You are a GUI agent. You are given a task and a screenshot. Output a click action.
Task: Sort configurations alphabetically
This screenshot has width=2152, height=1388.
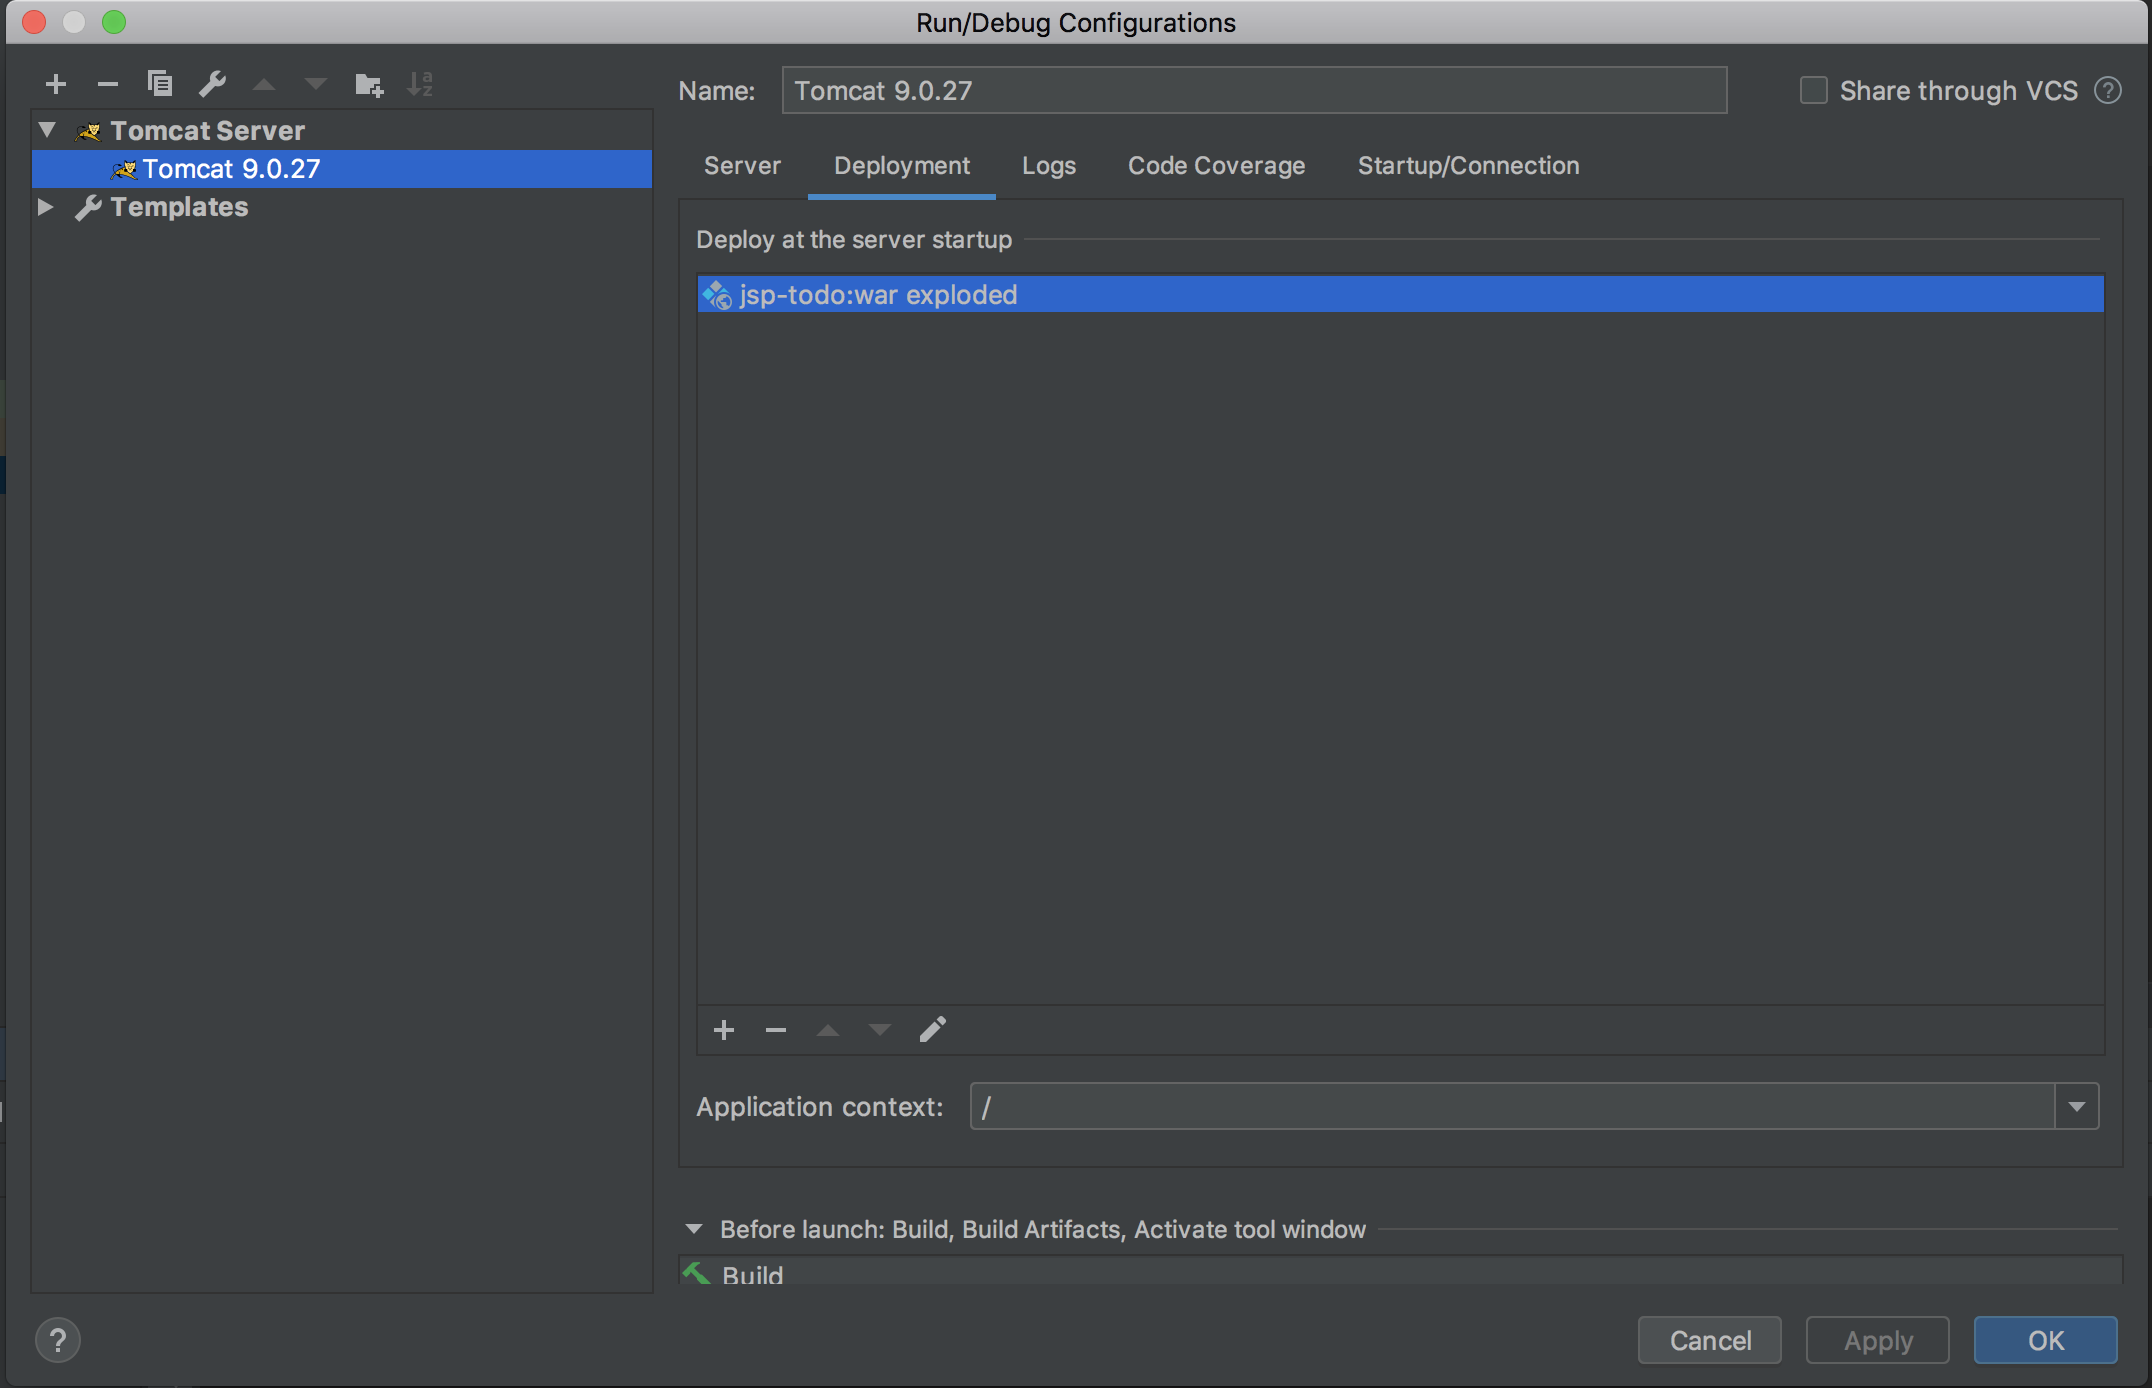[x=420, y=84]
